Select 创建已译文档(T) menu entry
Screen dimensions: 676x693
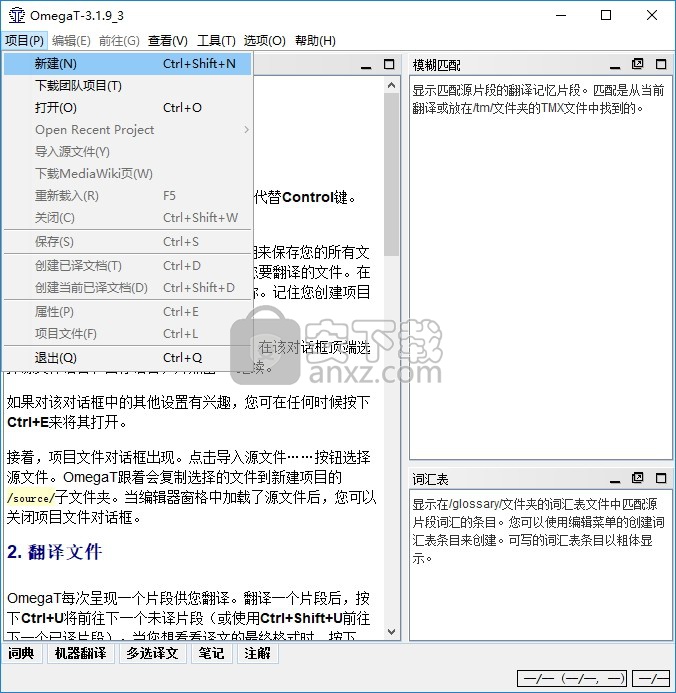coord(128,266)
